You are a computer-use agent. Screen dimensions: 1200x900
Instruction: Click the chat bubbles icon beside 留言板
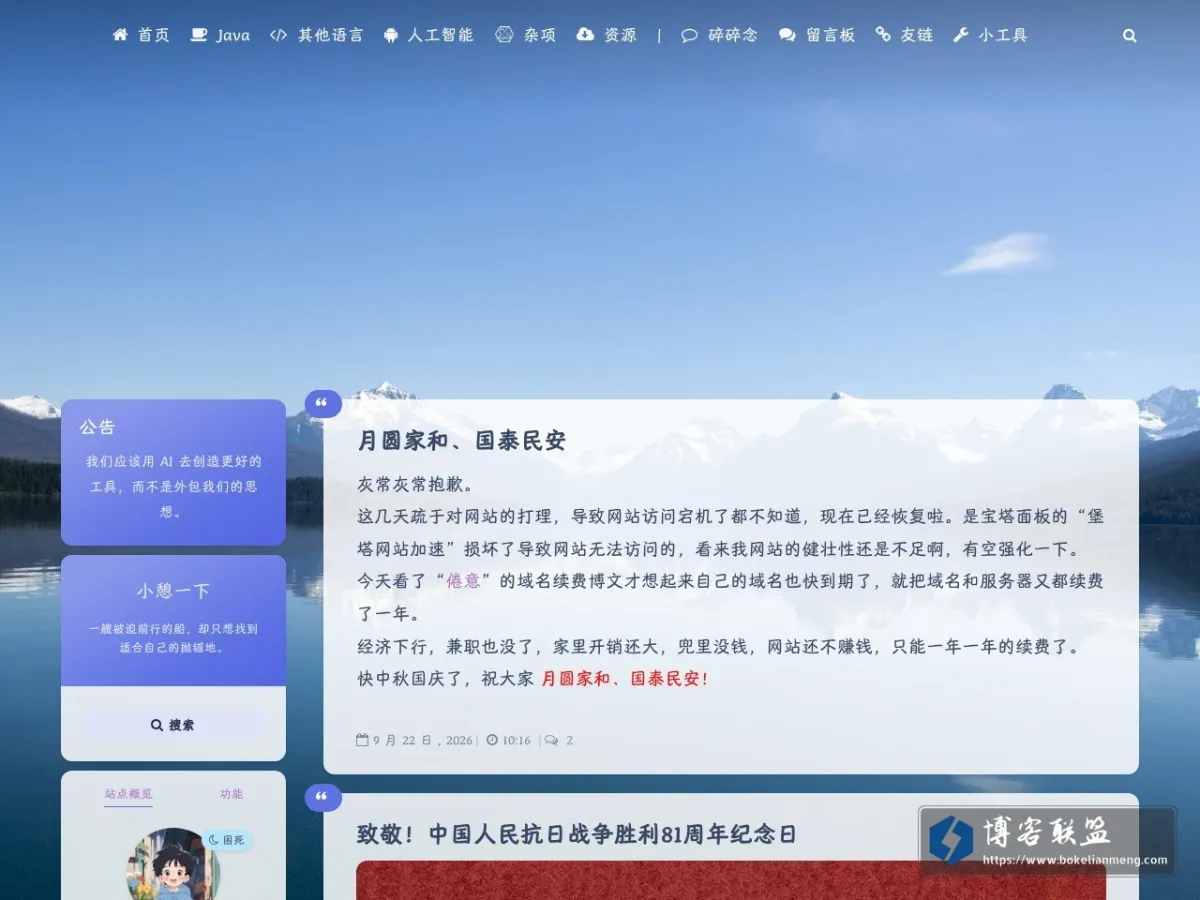click(787, 35)
